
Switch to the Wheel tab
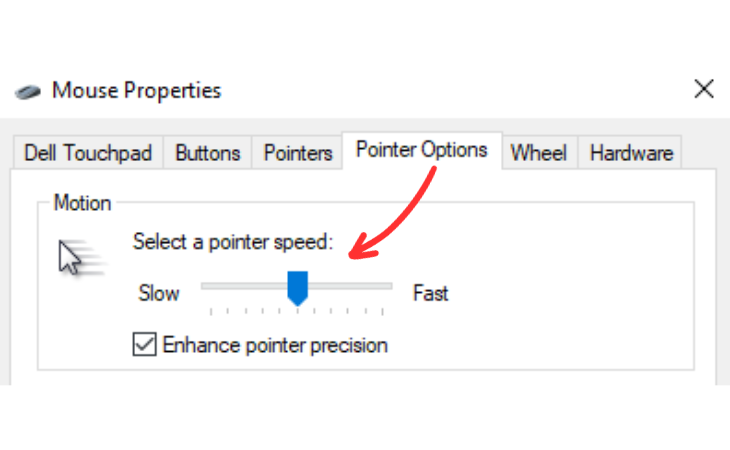[x=539, y=153]
